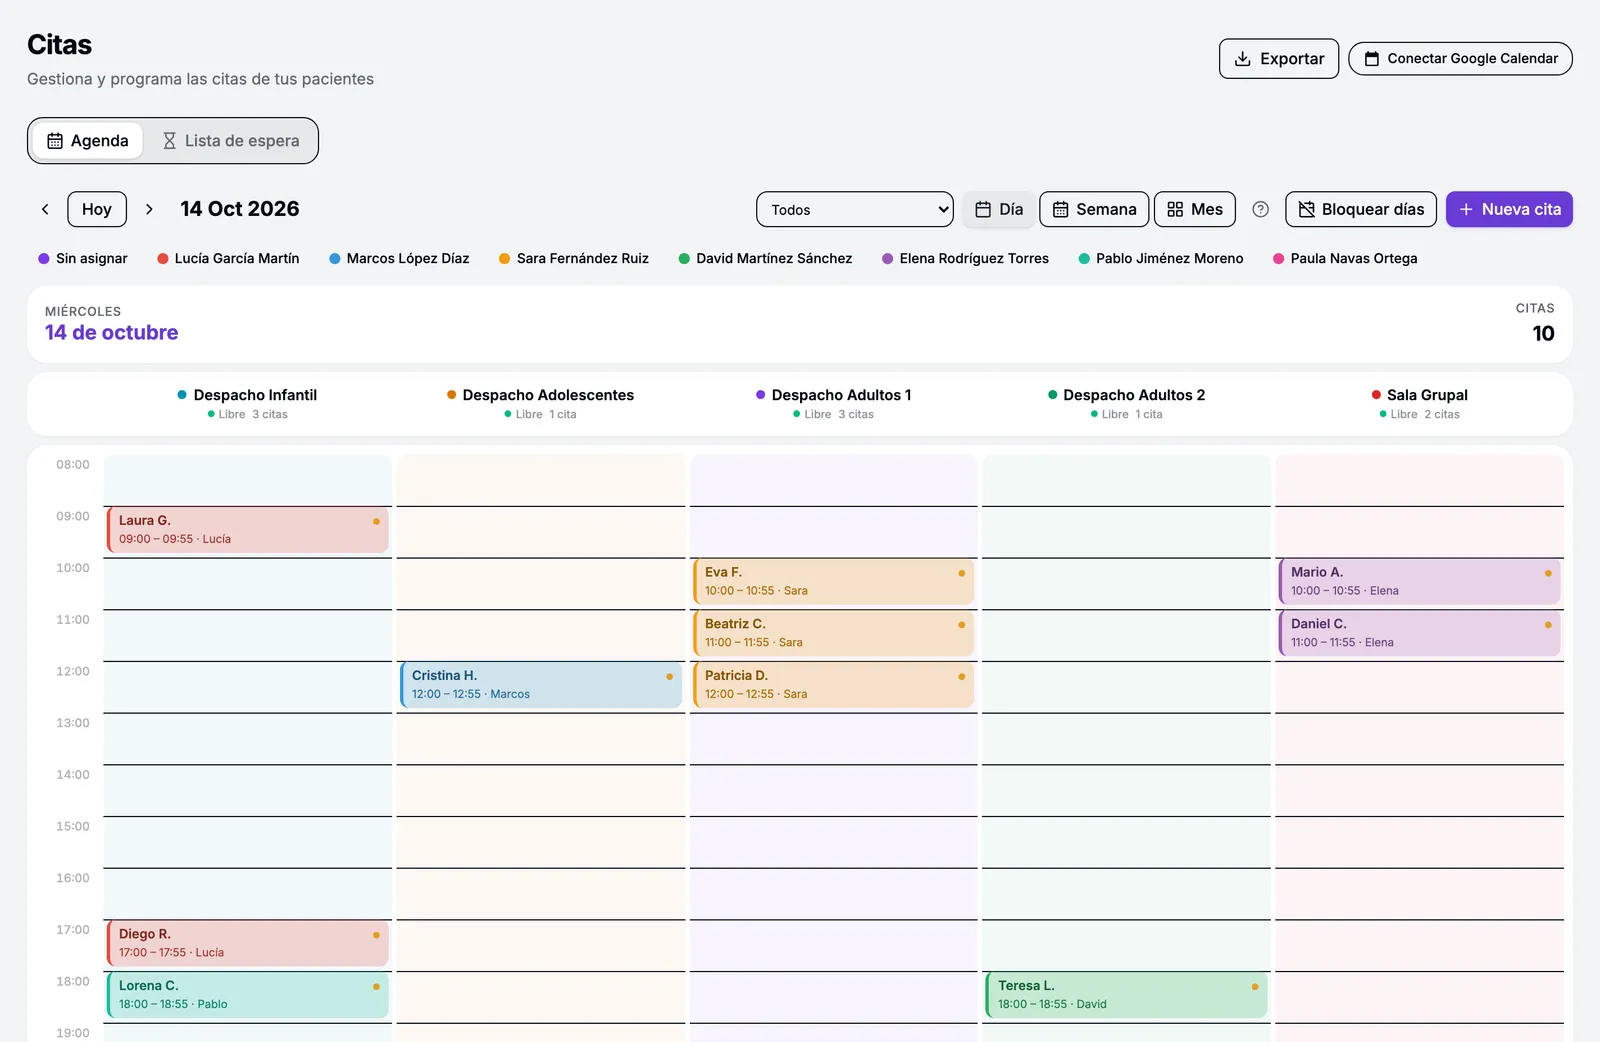
Task: Open Laura G. appointment at 09:00
Action: pos(247,530)
